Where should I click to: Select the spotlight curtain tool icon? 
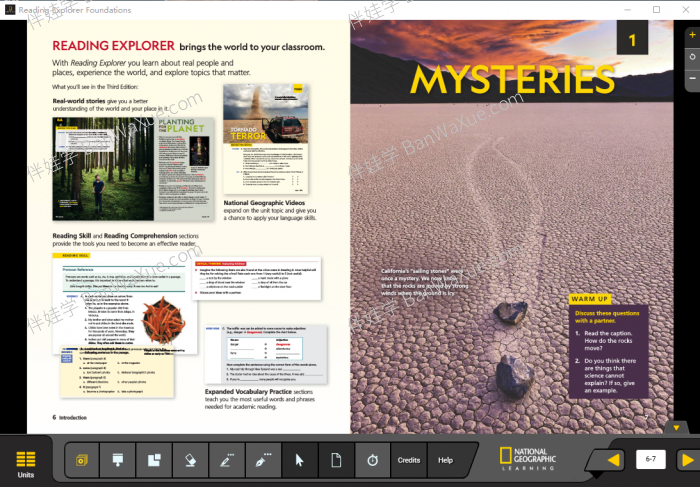click(x=118, y=460)
